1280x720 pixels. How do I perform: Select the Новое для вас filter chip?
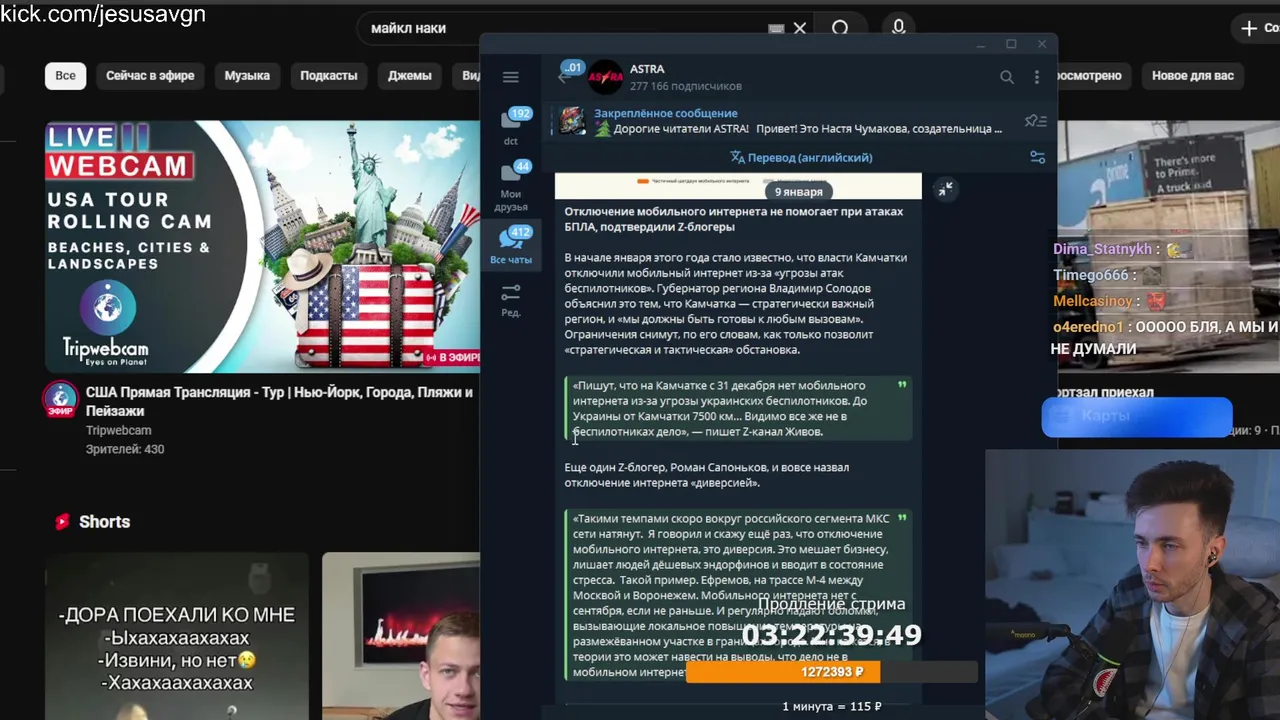1192,76
